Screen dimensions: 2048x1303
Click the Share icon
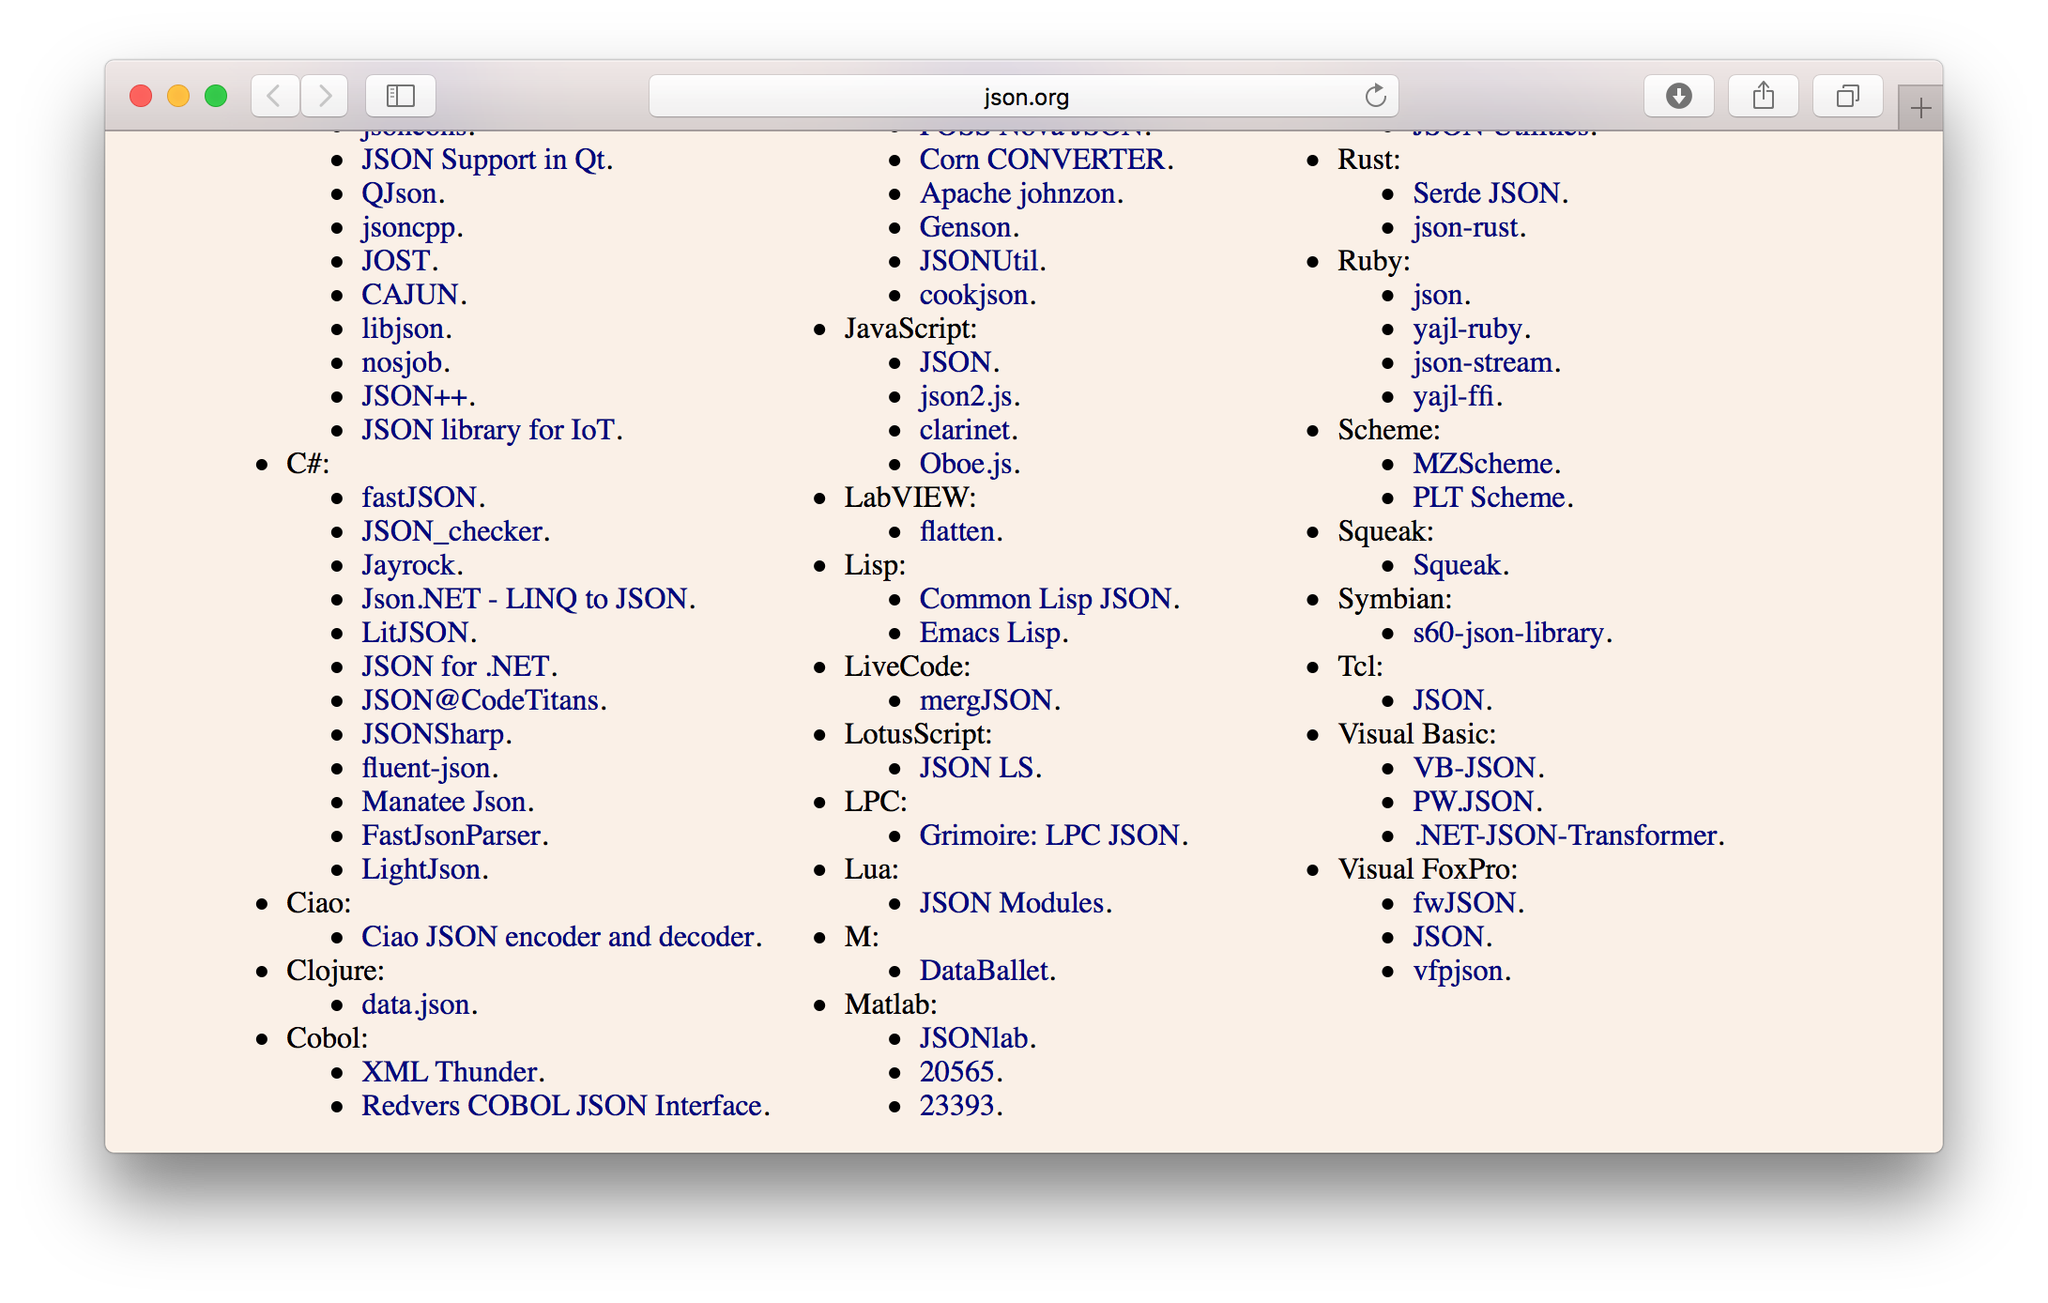(x=1763, y=96)
